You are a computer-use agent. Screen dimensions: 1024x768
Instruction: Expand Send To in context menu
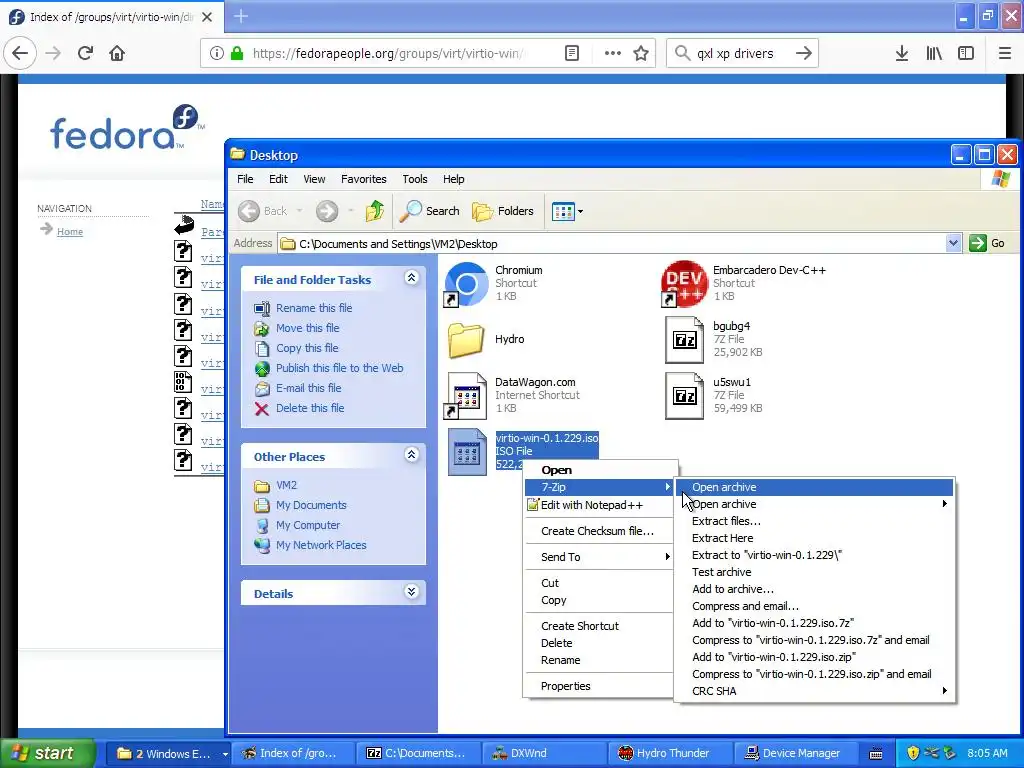click(598, 557)
